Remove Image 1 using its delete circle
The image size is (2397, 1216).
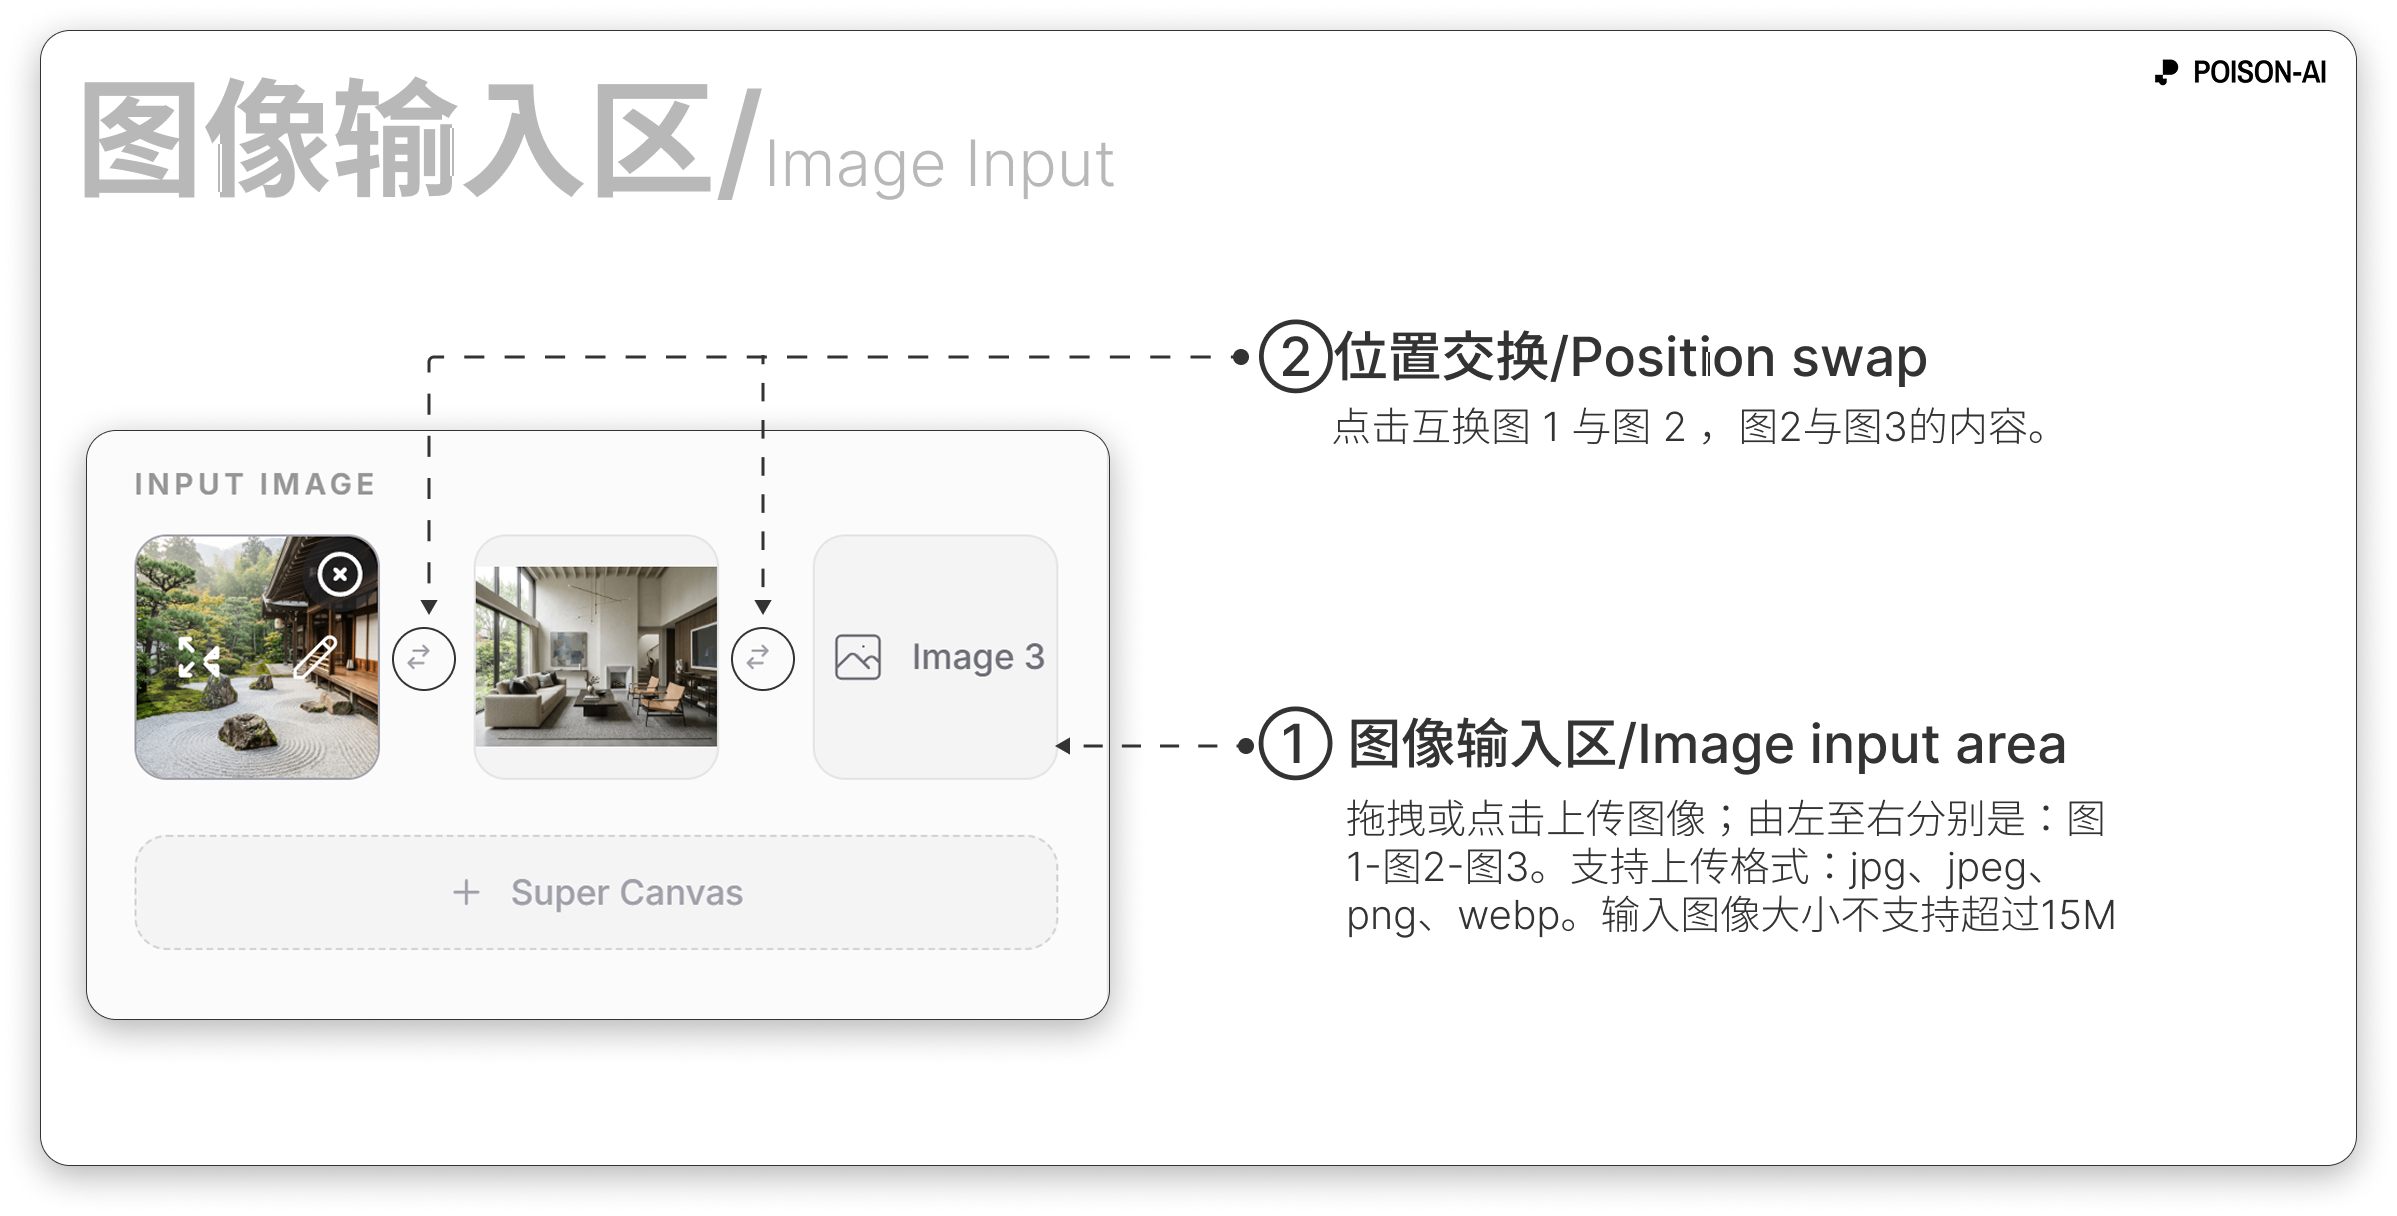pyautogui.click(x=338, y=574)
